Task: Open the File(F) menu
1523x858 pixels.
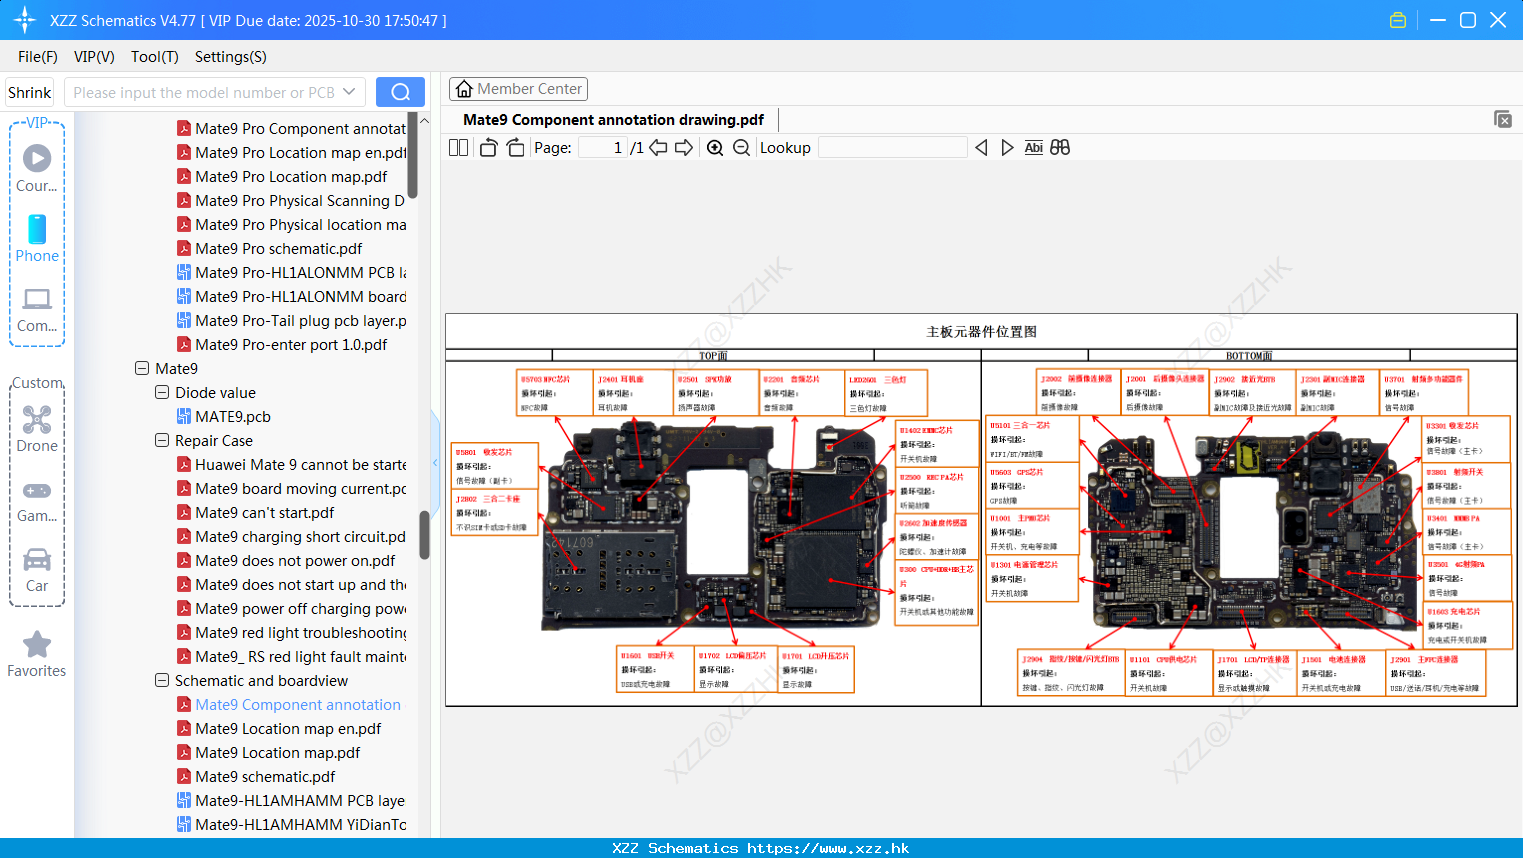Action: (38, 57)
